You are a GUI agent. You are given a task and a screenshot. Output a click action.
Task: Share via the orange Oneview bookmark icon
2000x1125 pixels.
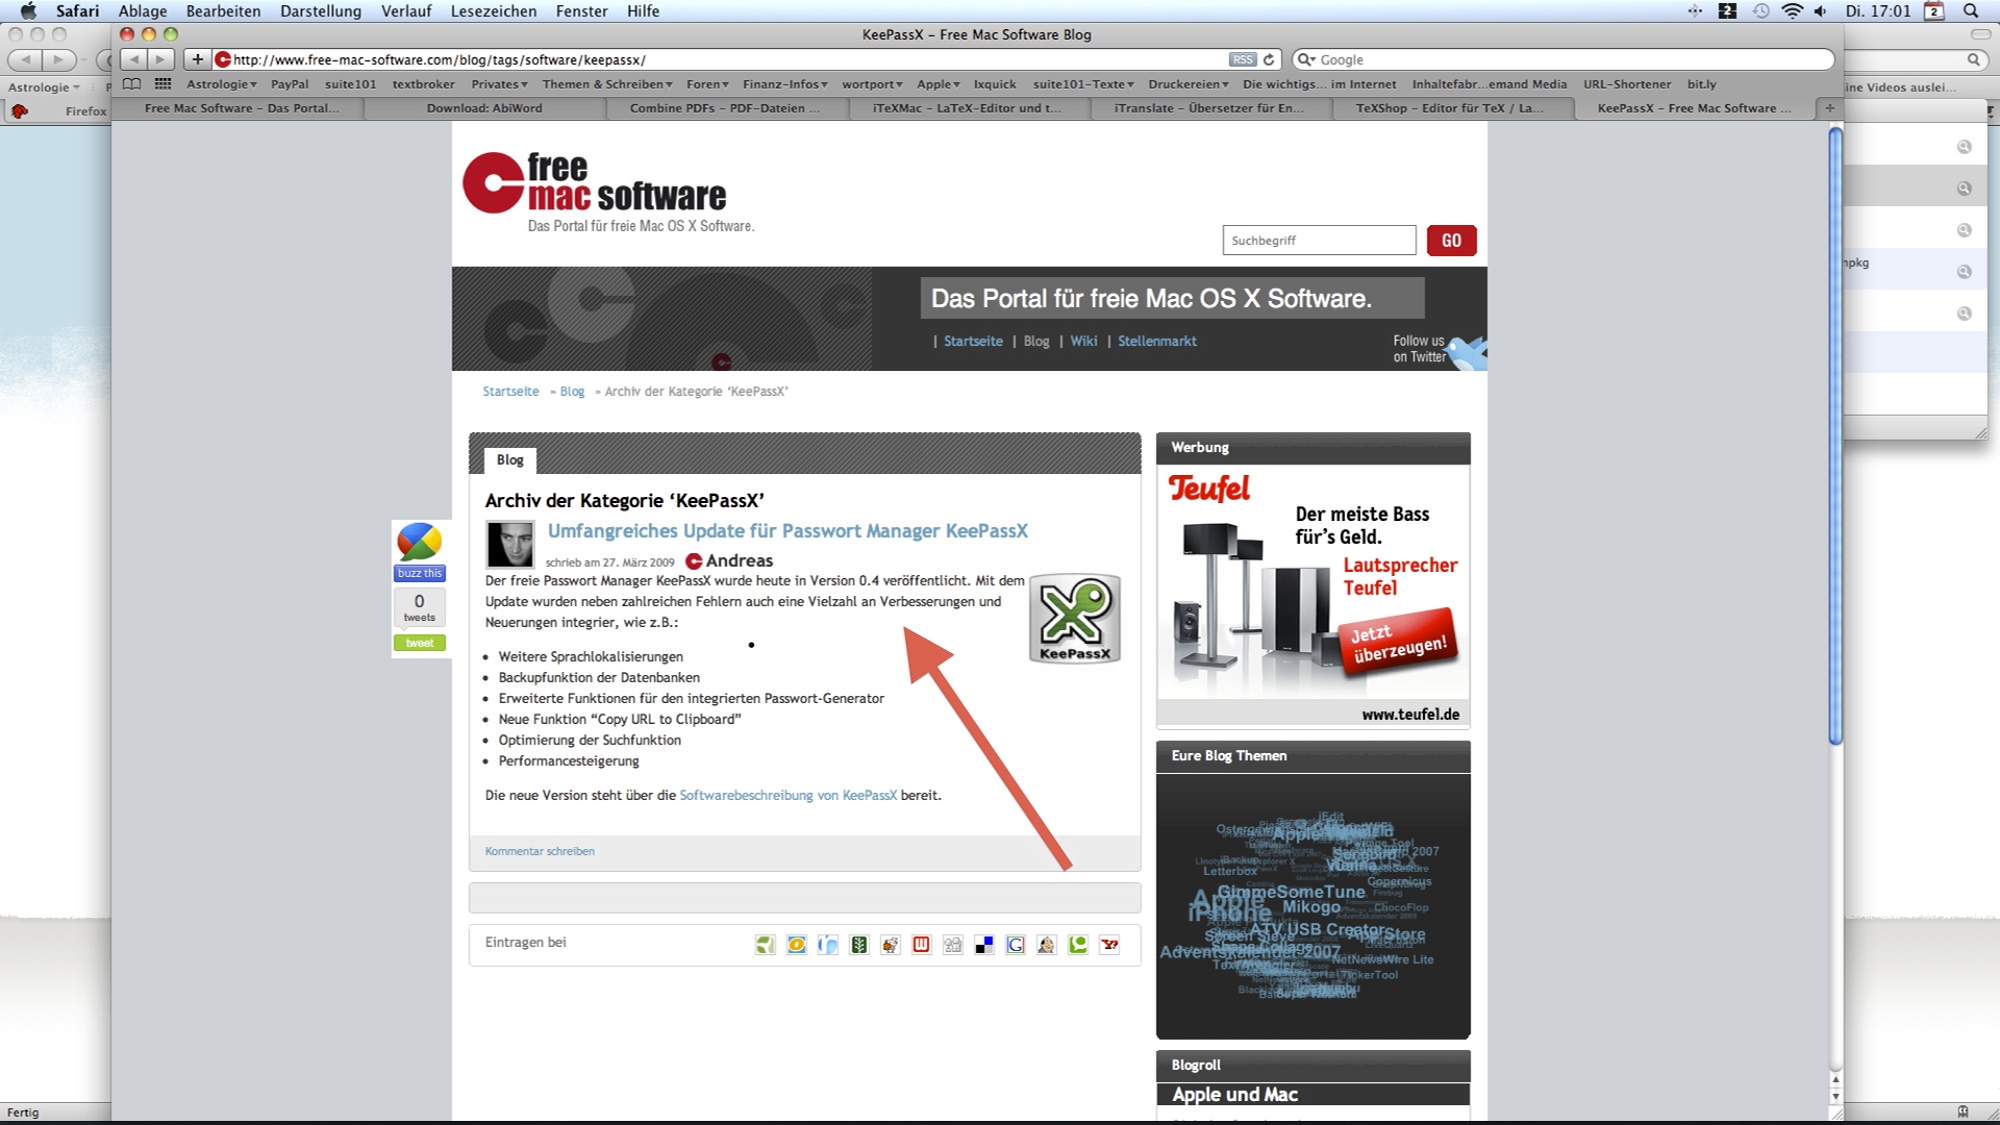pos(796,945)
